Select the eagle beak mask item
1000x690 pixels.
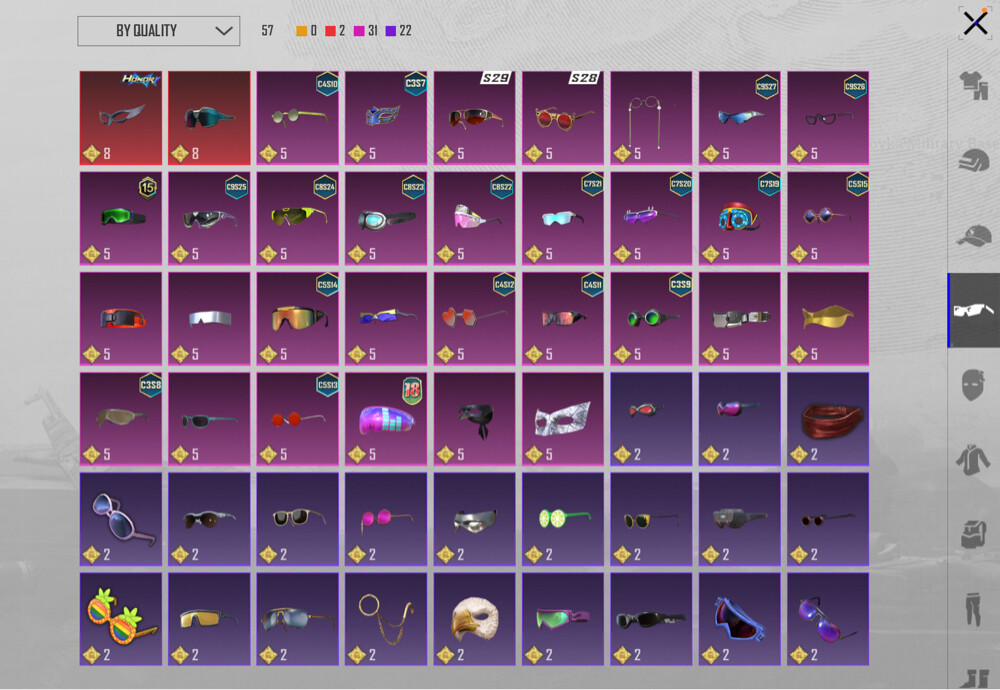click(474, 619)
